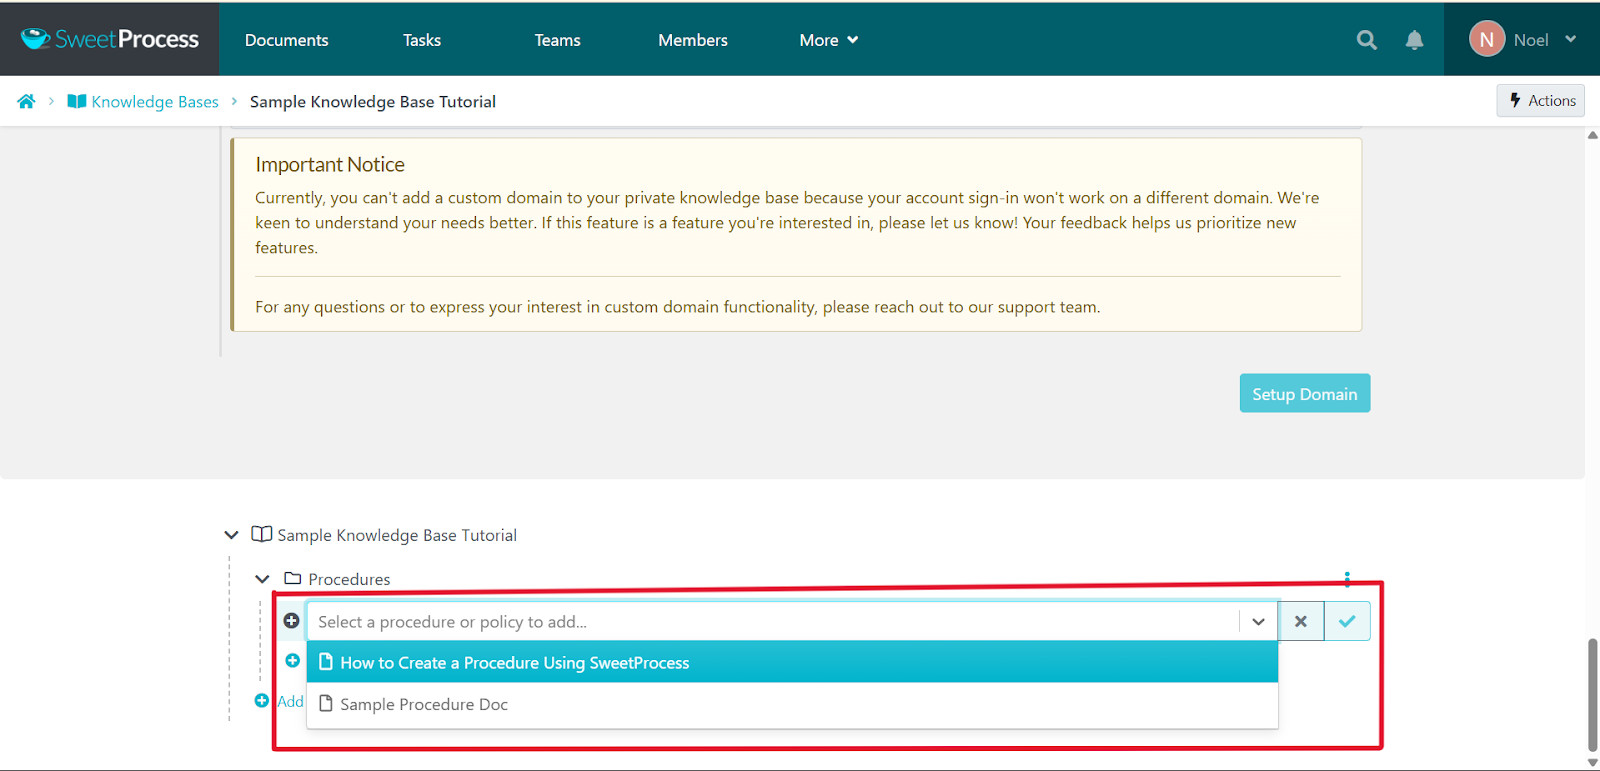This screenshot has width=1600, height=771.
Task: Toggle the procedure select dropdown arrow
Action: click(1258, 621)
